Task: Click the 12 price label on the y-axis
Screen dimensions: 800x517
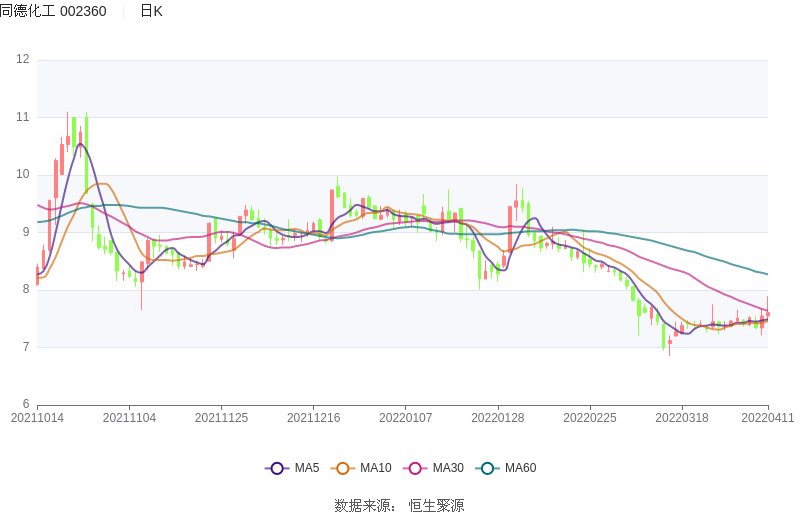Action: 23,59
